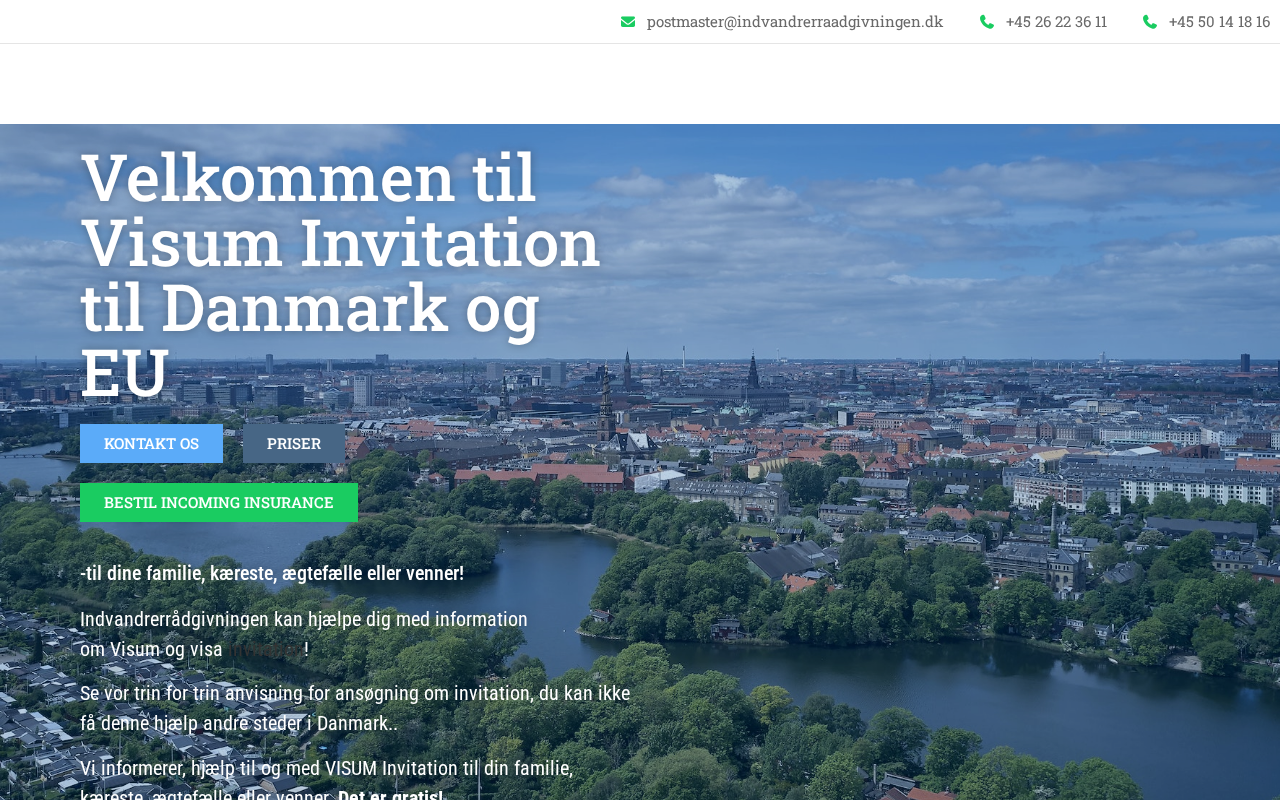Click the green envelope icon beside the email
Viewport: 1280px width, 800px height.
(628, 22)
